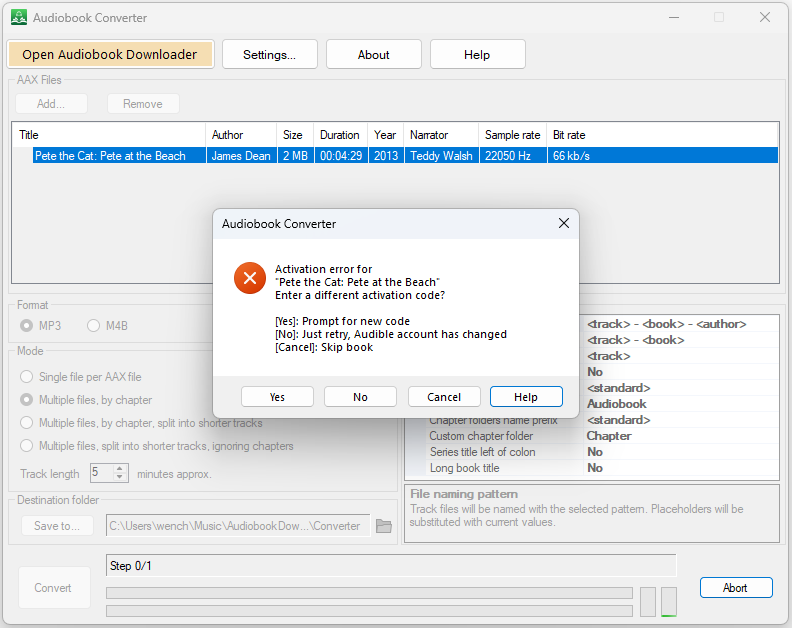Choose Single file per AAX file mode
792x628 pixels.
tap(28, 377)
